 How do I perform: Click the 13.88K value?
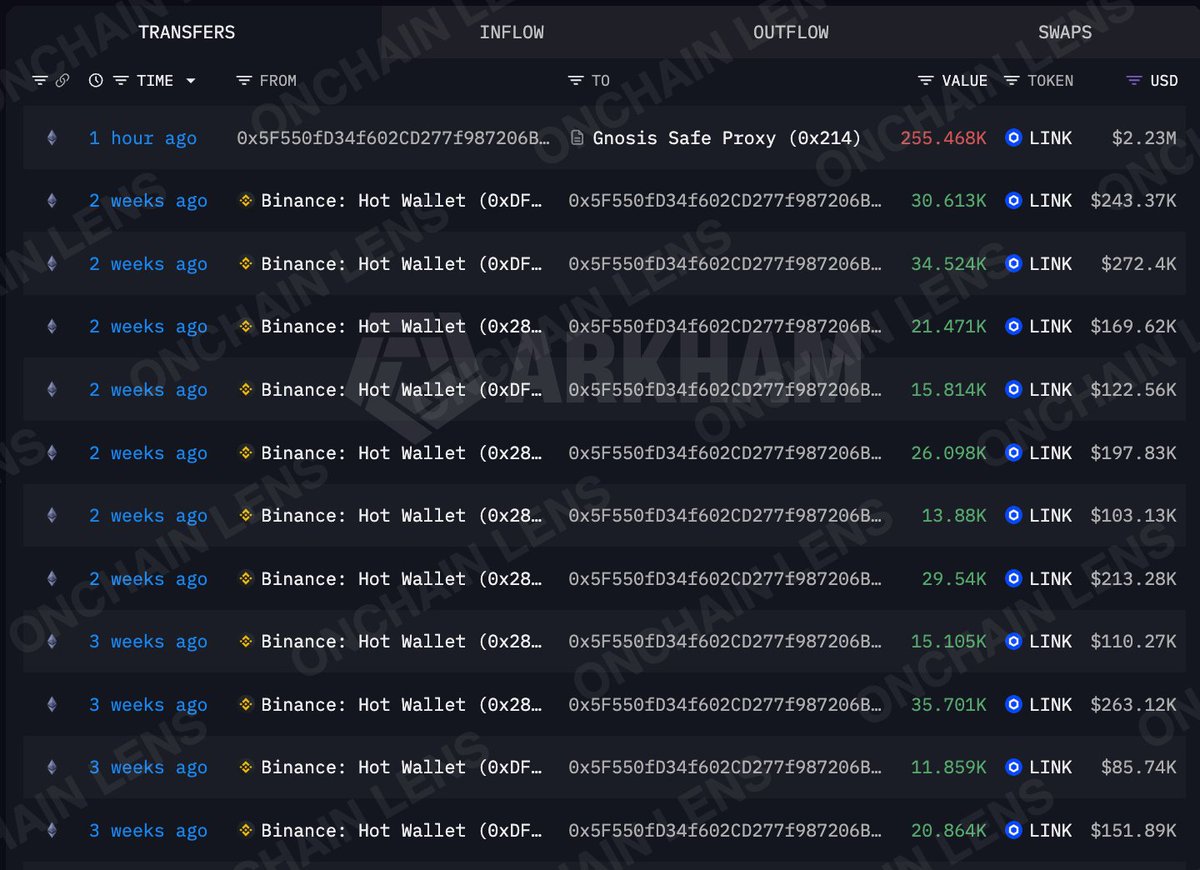954,516
